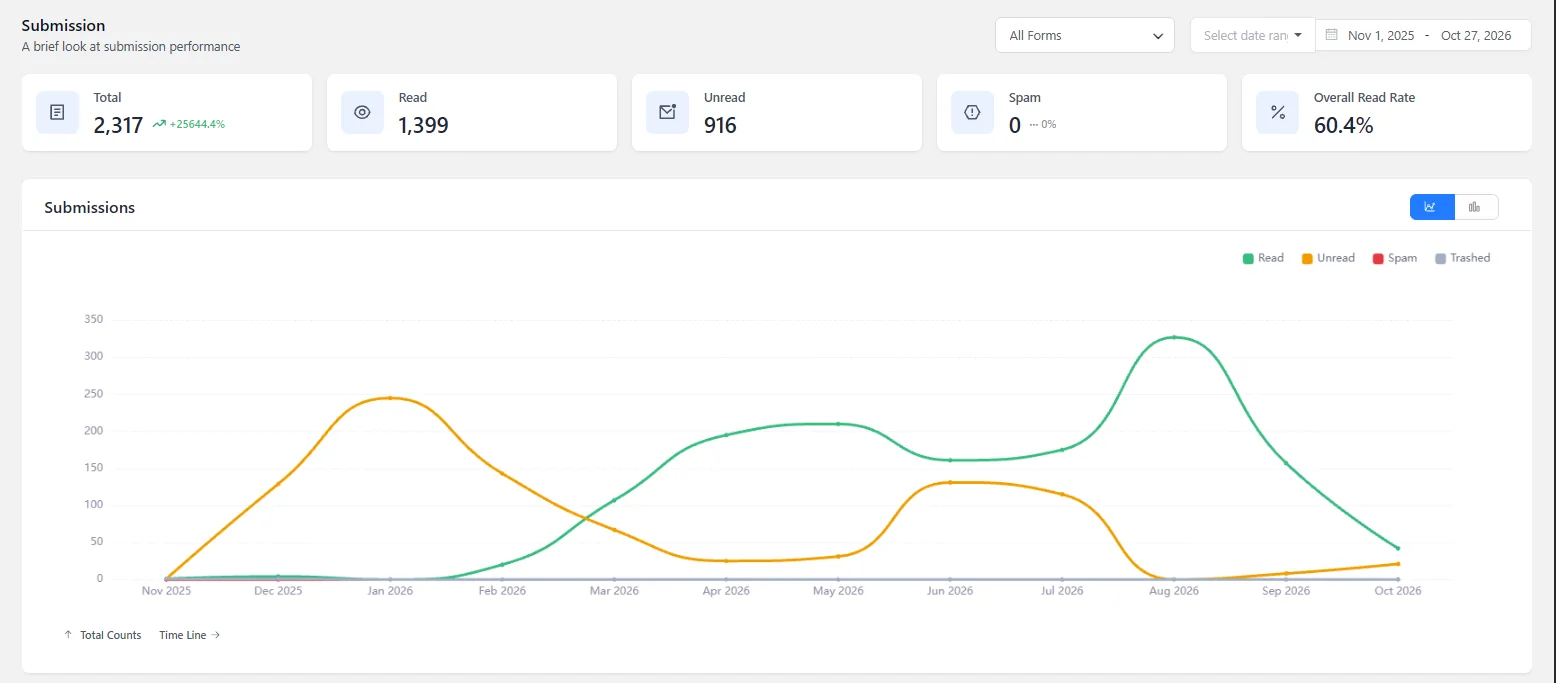Screen dimensions: 1556x683
Task: Toggle the Spam series legend entry
Action: point(1395,258)
